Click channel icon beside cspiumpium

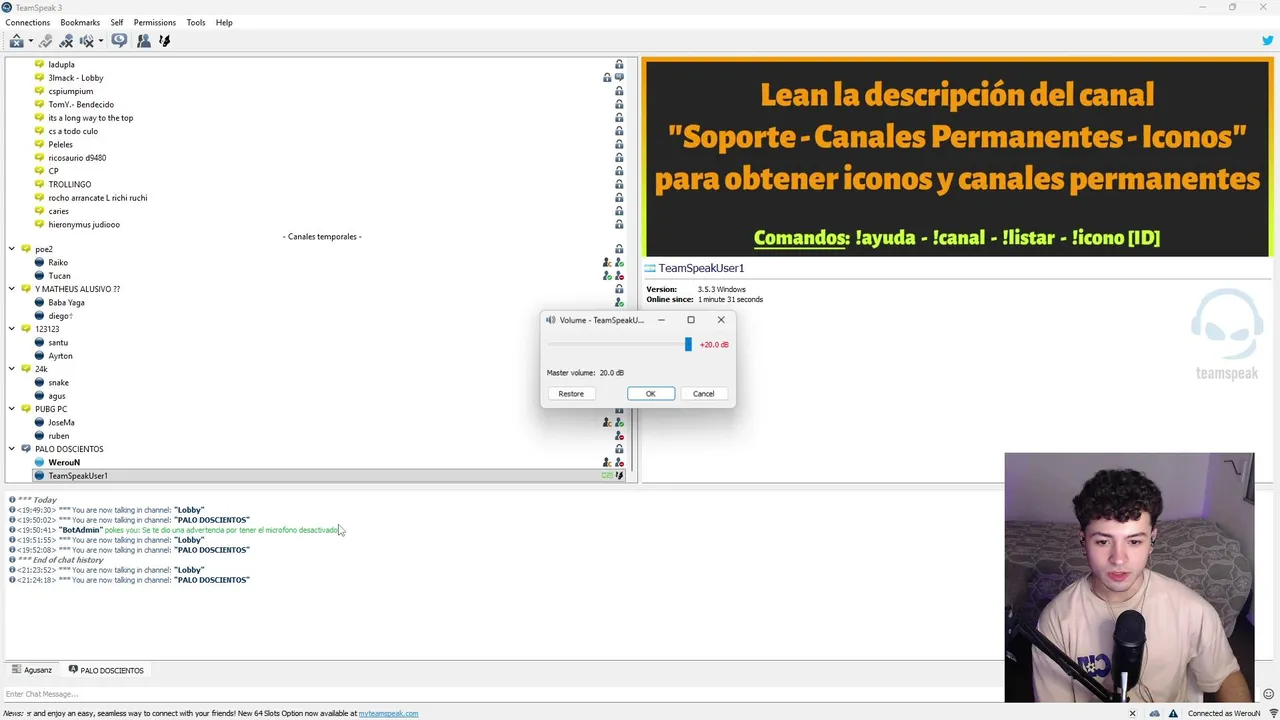(39, 91)
